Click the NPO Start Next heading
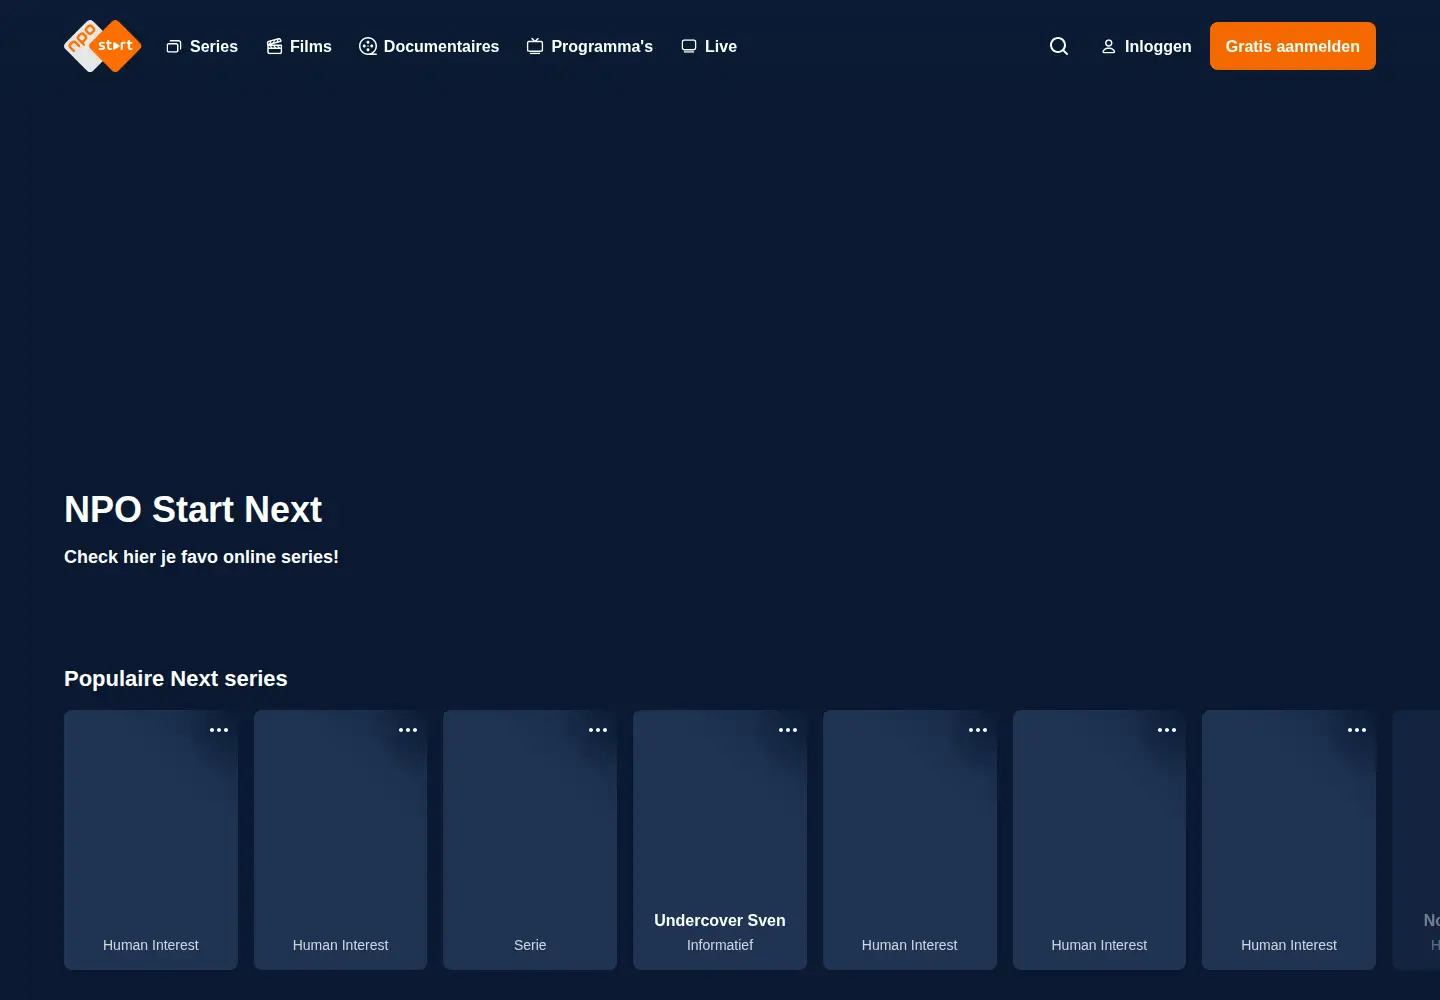Viewport: 1440px width, 1000px height. pos(193,510)
